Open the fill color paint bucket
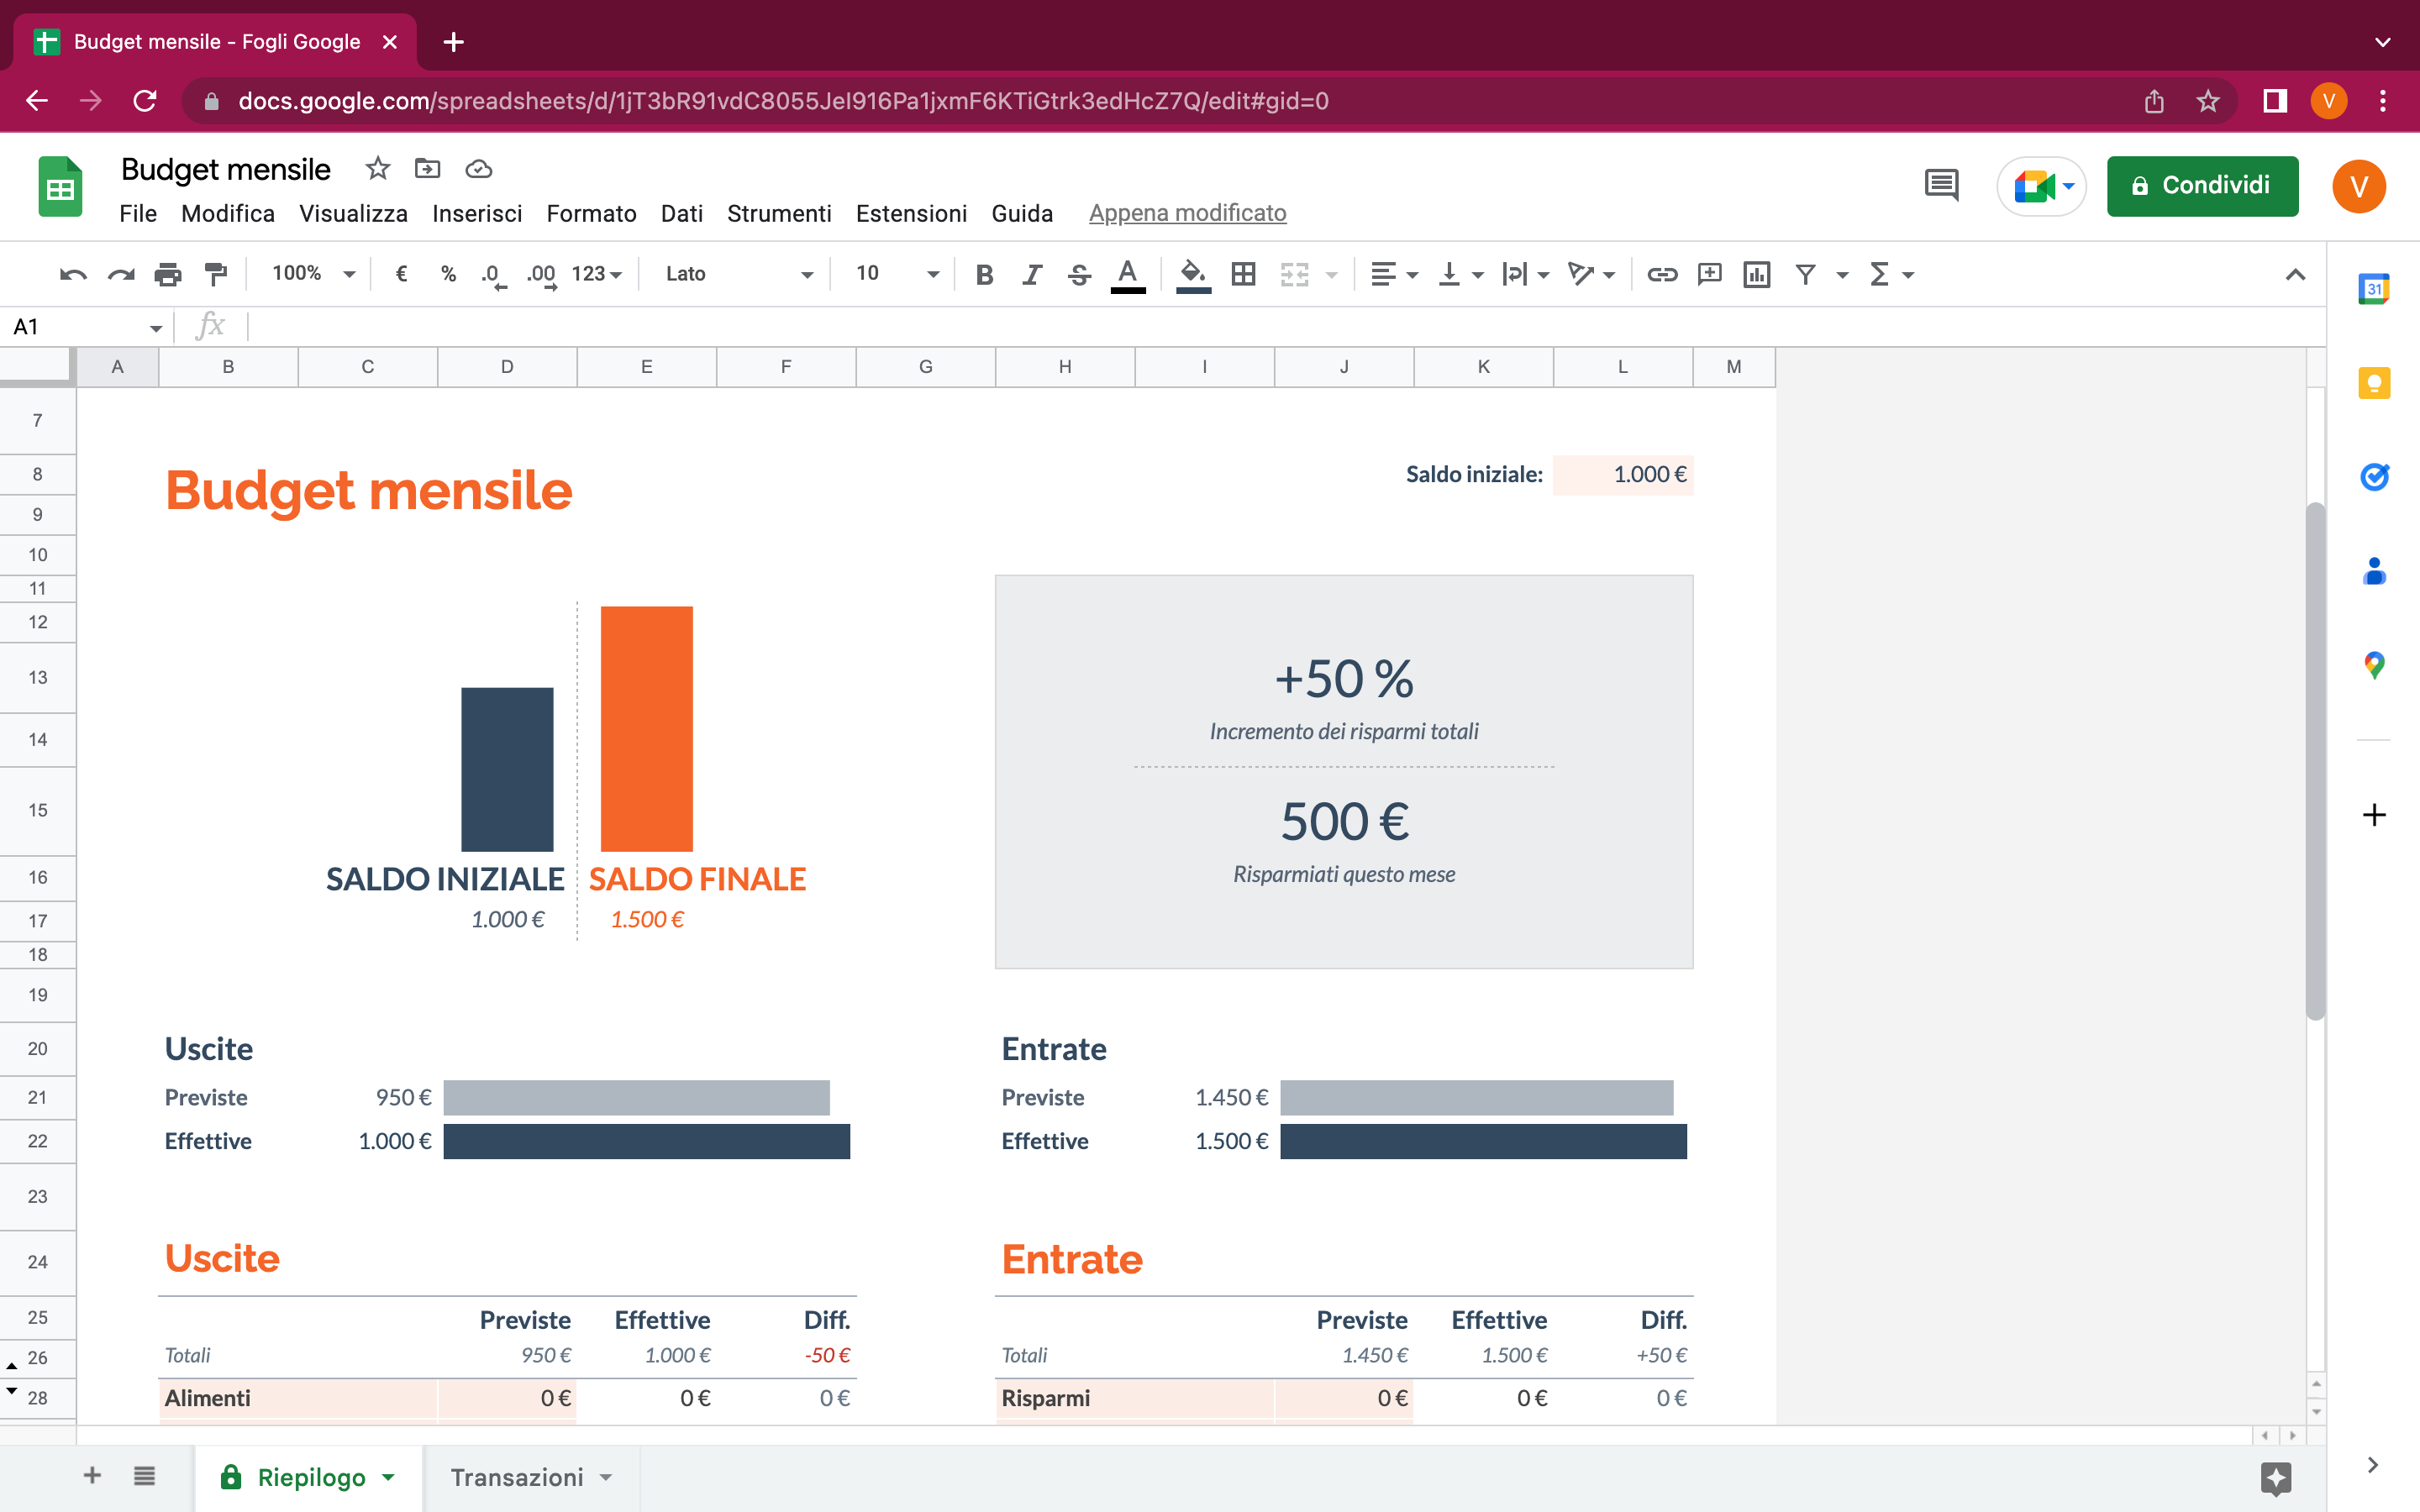The width and height of the screenshot is (2420, 1512). (1192, 274)
